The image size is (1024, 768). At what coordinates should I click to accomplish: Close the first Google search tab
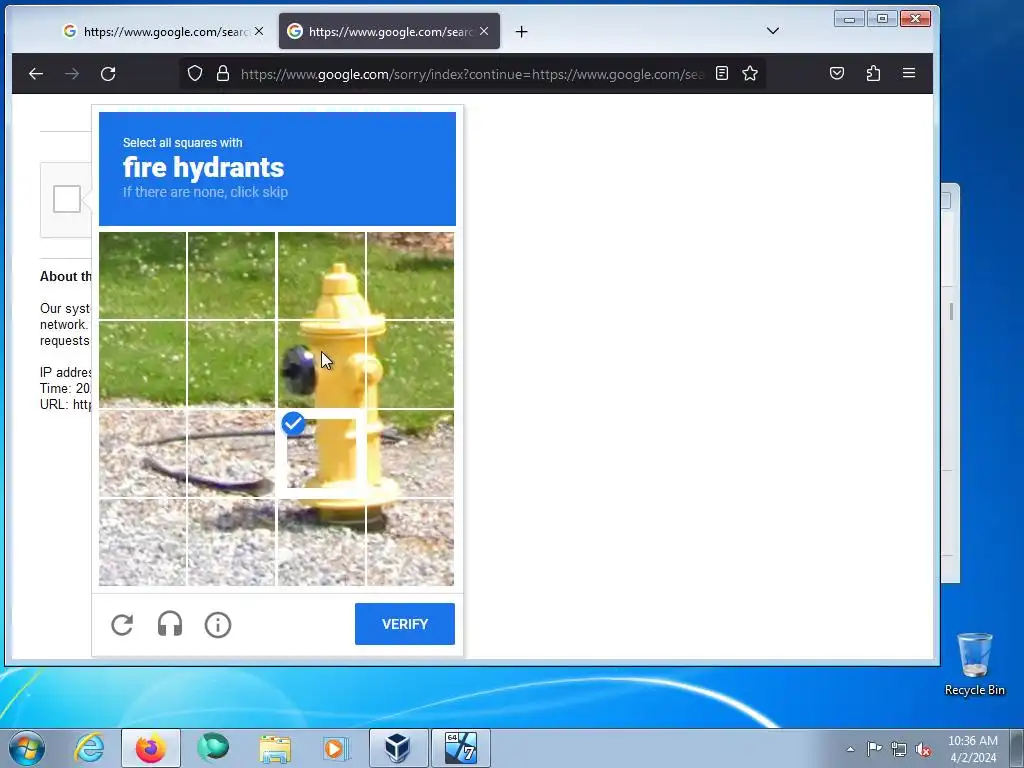coord(259,31)
